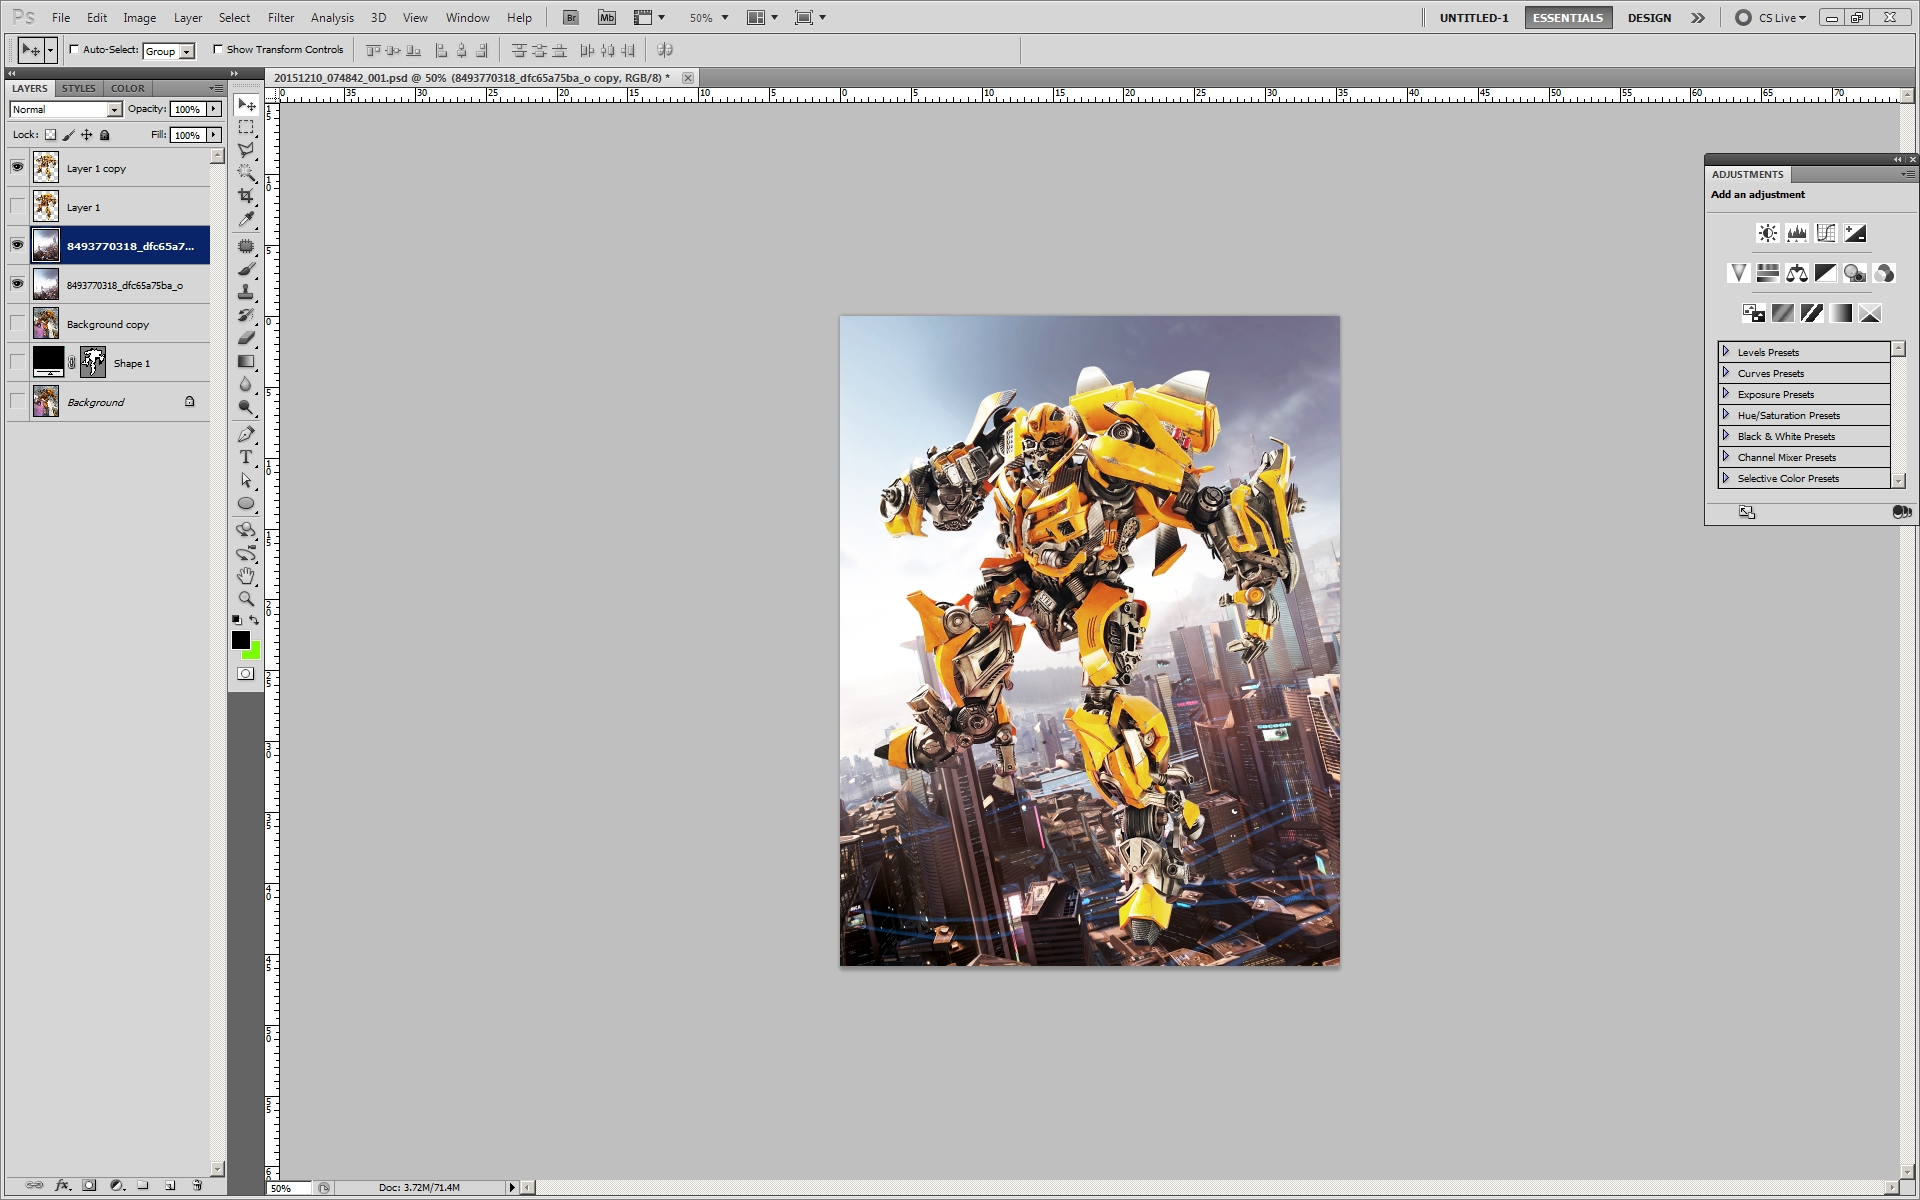Select the Dodge tool
This screenshot has height=1200, width=1920.
click(246, 407)
